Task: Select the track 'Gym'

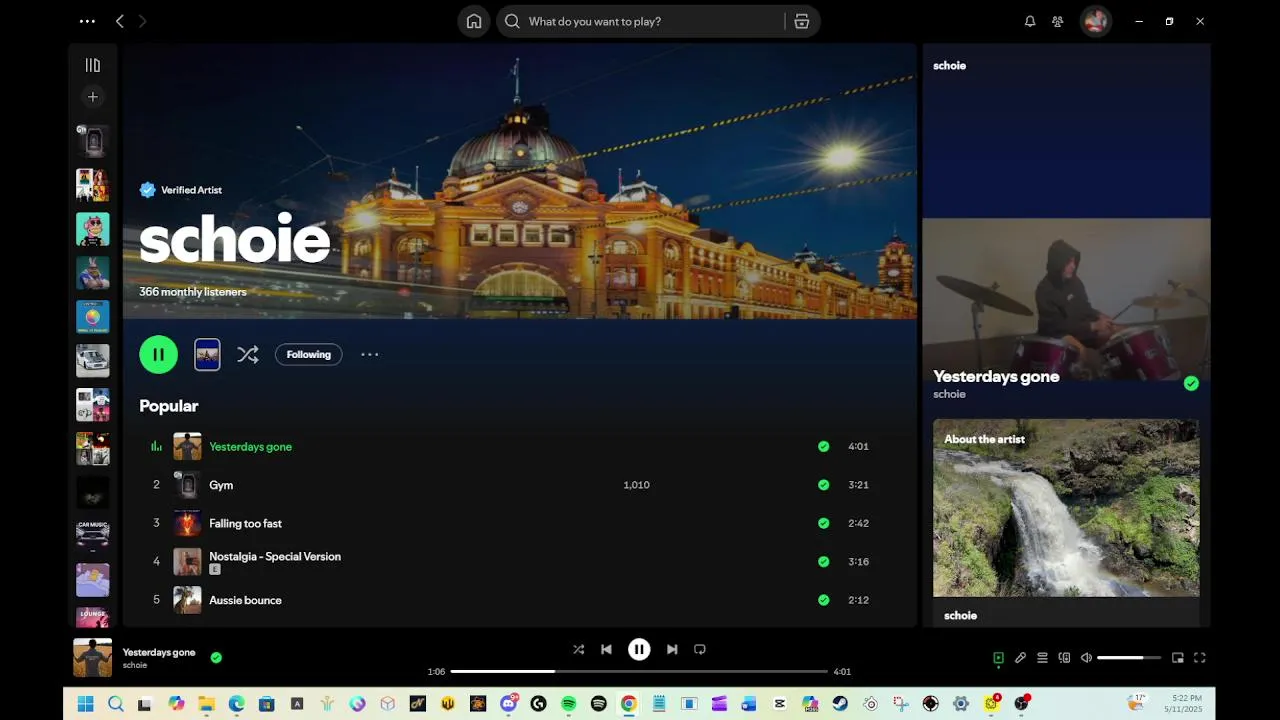Action: [x=221, y=485]
